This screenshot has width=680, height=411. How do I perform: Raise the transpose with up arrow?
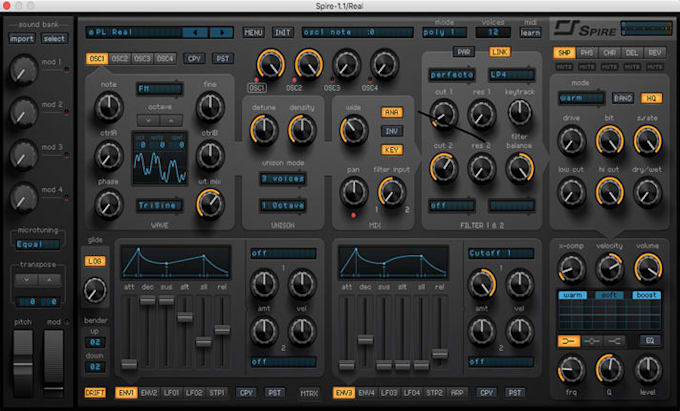click(49, 280)
